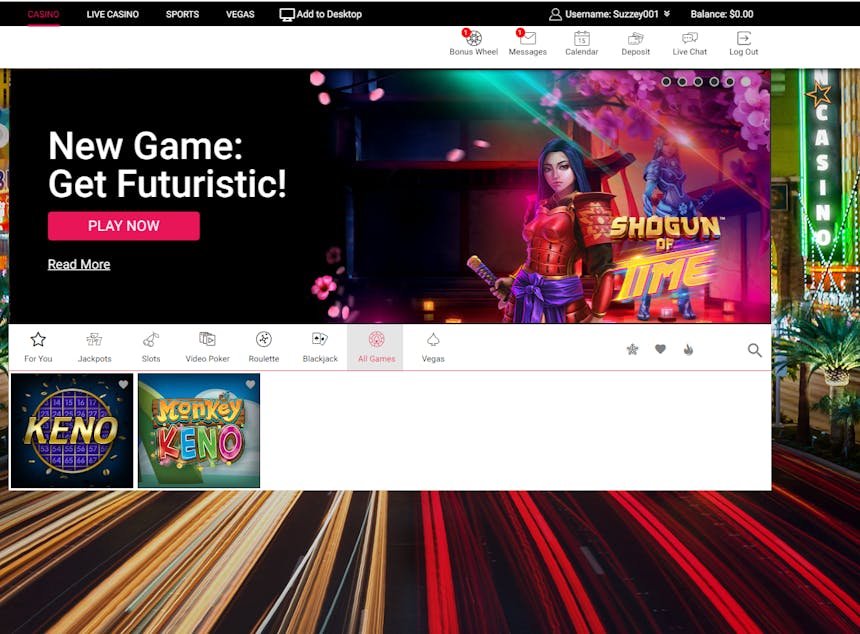
Task: Click the Shogun of Time banner logo
Action: point(665,257)
